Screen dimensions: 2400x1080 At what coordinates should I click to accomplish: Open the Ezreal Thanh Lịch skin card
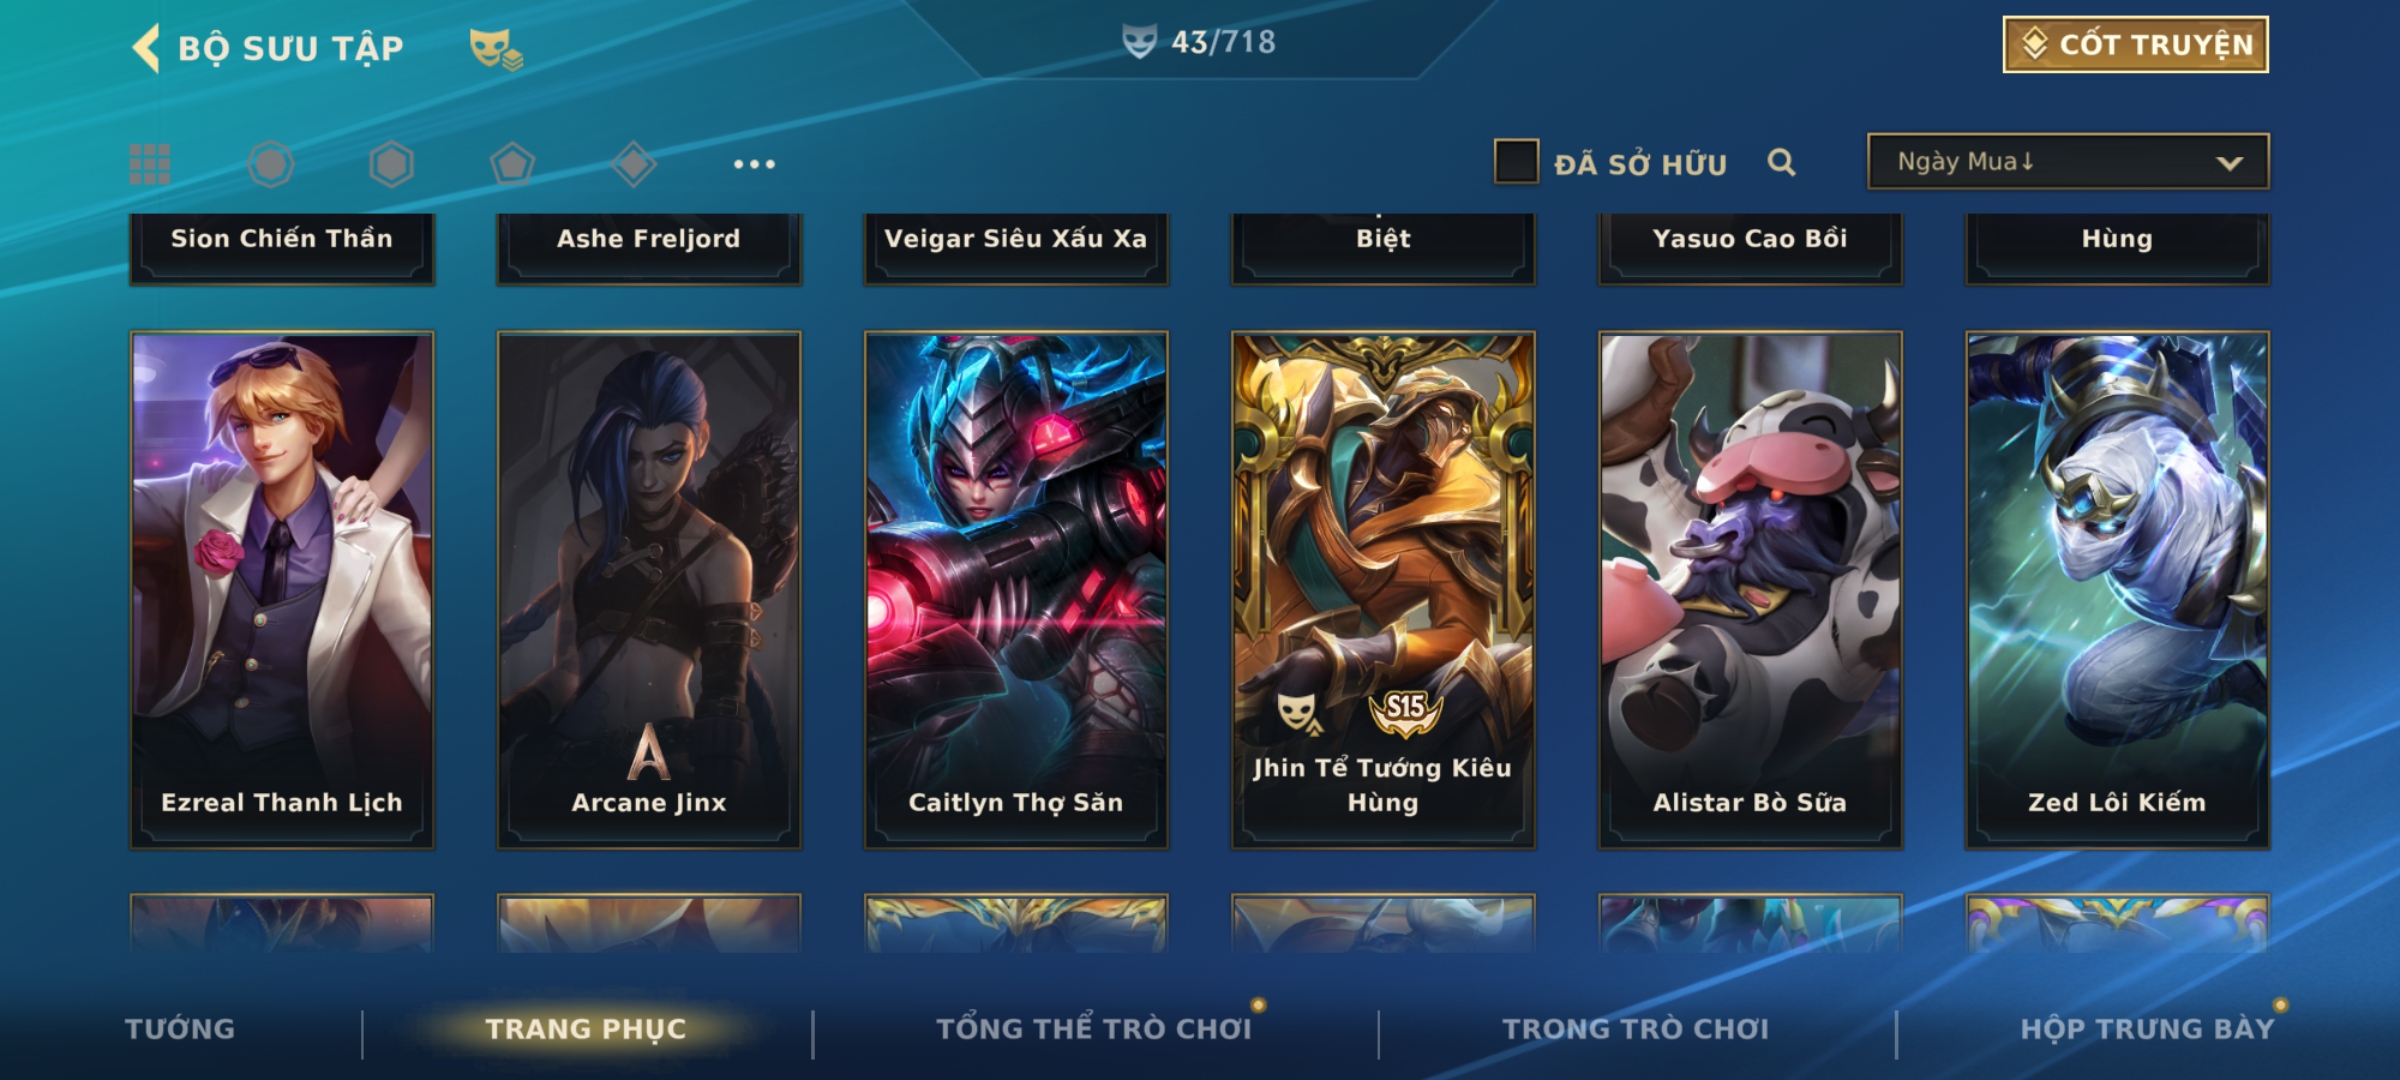point(282,590)
